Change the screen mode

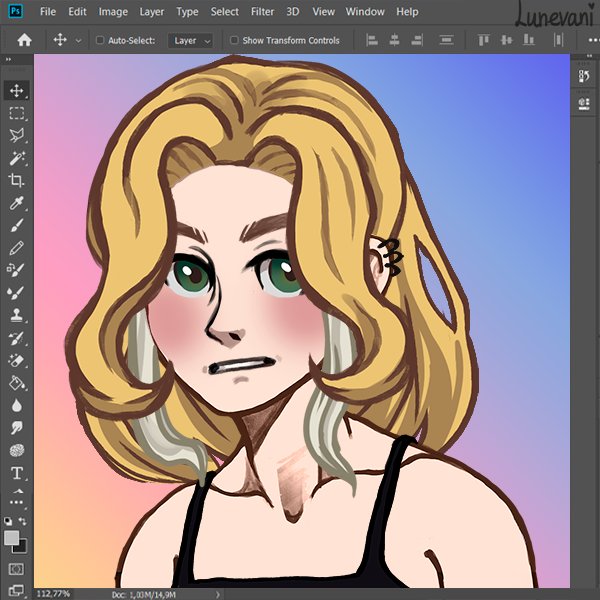point(16,590)
